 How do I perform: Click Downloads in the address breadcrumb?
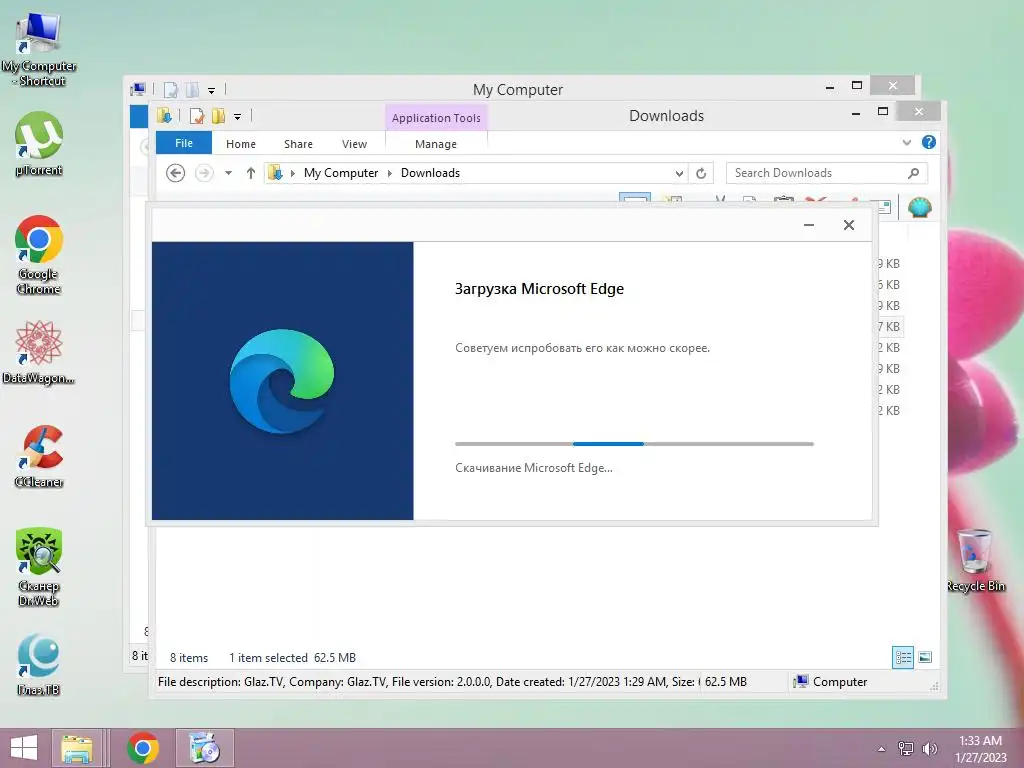[430, 173]
